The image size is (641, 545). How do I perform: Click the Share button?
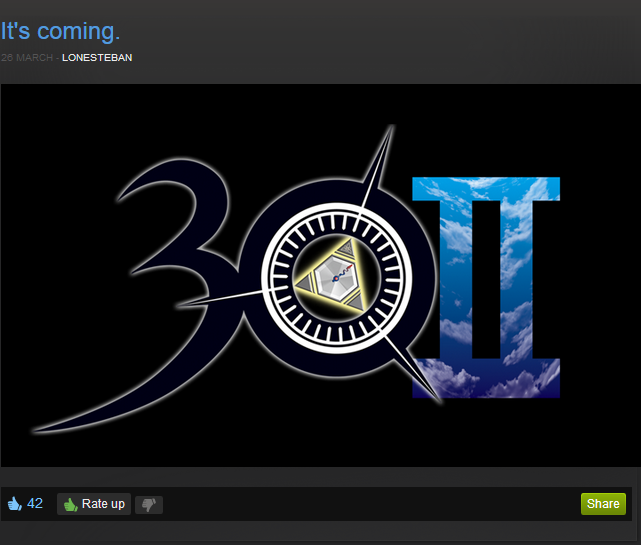603,504
